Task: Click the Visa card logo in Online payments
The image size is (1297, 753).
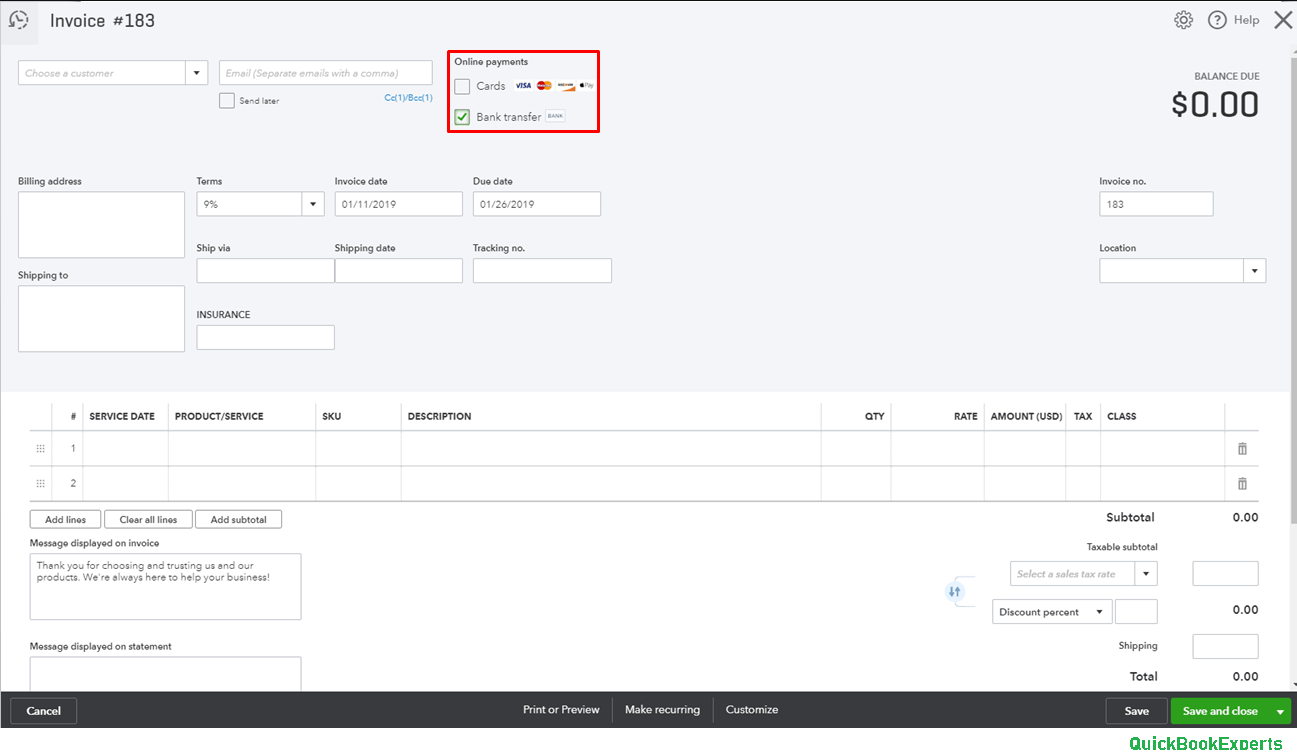Action: click(x=521, y=85)
